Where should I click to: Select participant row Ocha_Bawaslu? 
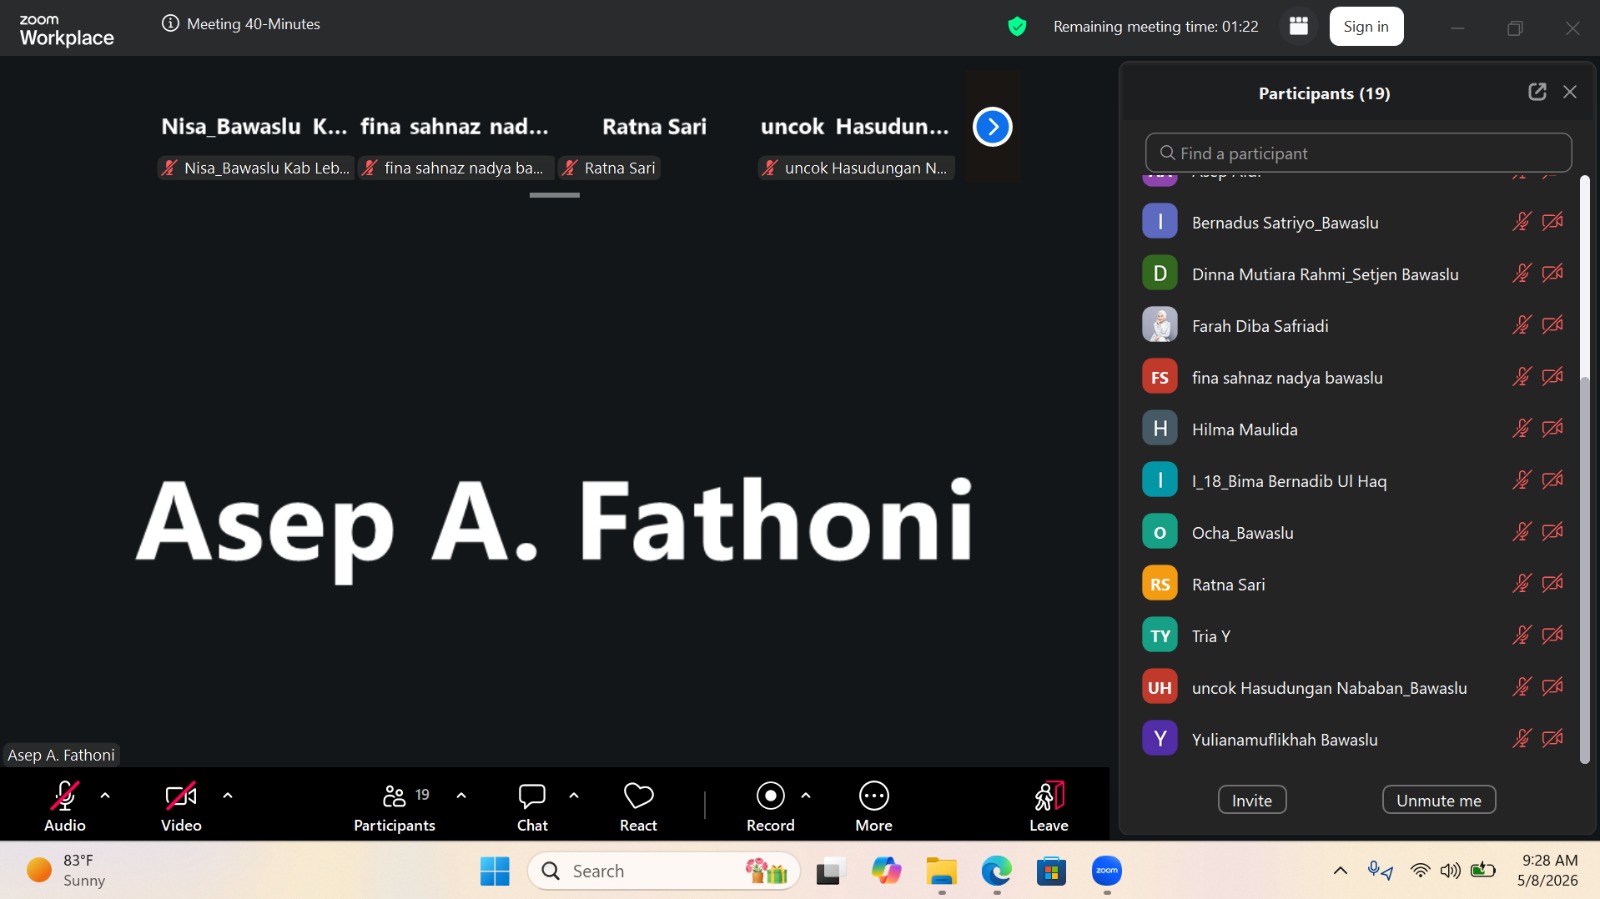[x=1355, y=532]
